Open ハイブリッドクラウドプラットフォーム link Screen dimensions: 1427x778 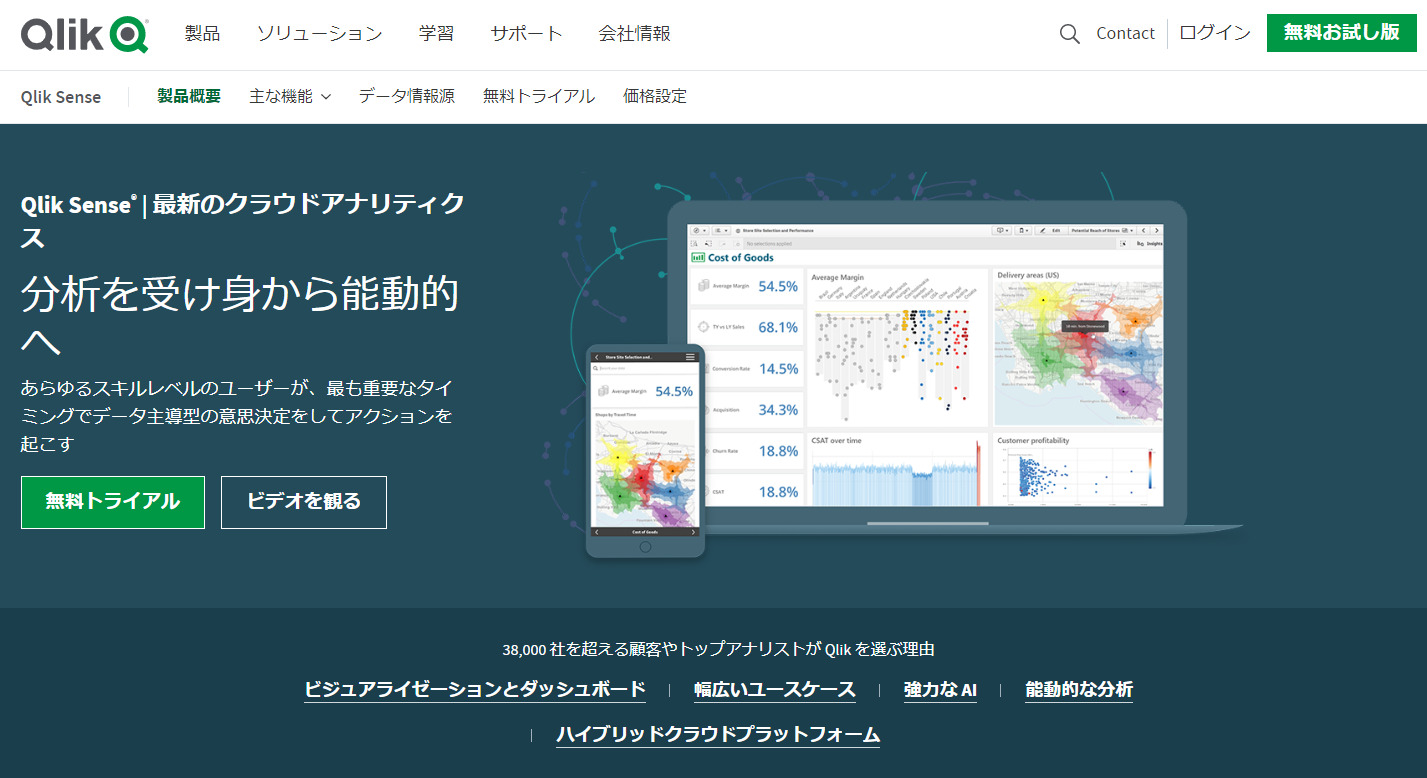pyautogui.click(x=718, y=735)
